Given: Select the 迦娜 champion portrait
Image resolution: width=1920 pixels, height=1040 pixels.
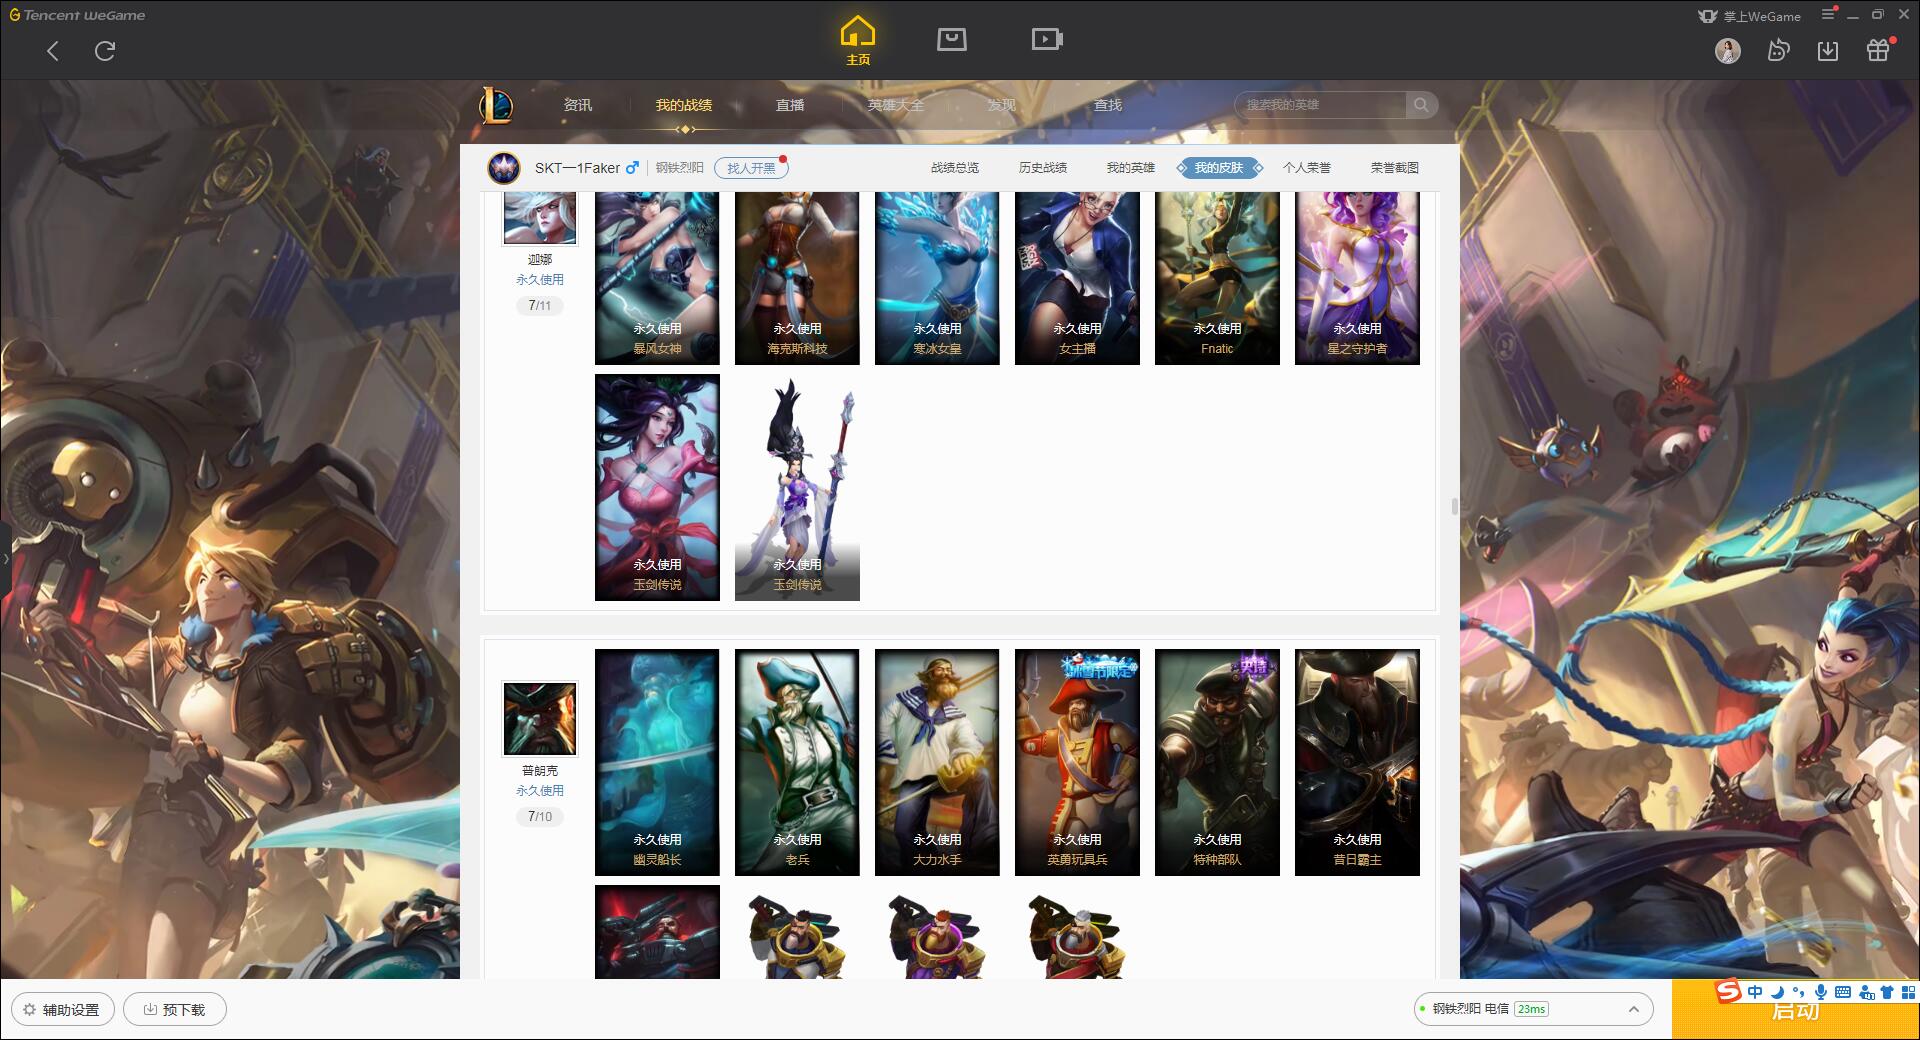Looking at the screenshot, I should [x=540, y=218].
